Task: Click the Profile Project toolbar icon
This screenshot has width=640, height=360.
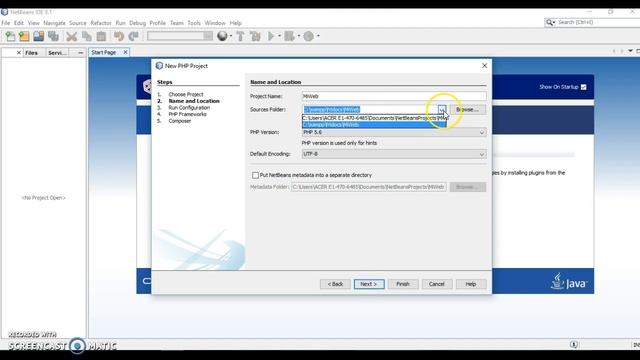Action: (309, 36)
